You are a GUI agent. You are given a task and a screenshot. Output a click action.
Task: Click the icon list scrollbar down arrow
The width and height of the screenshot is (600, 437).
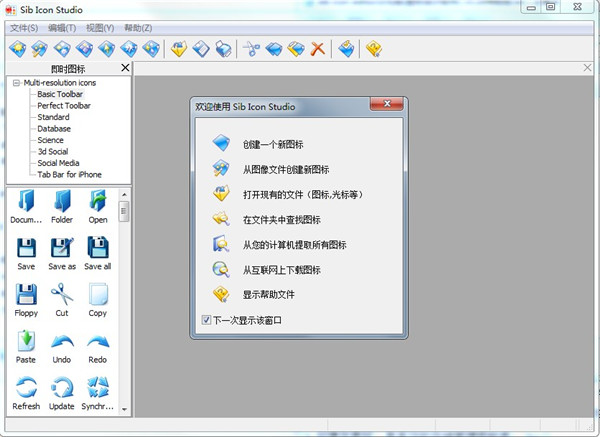click(125, 409)
